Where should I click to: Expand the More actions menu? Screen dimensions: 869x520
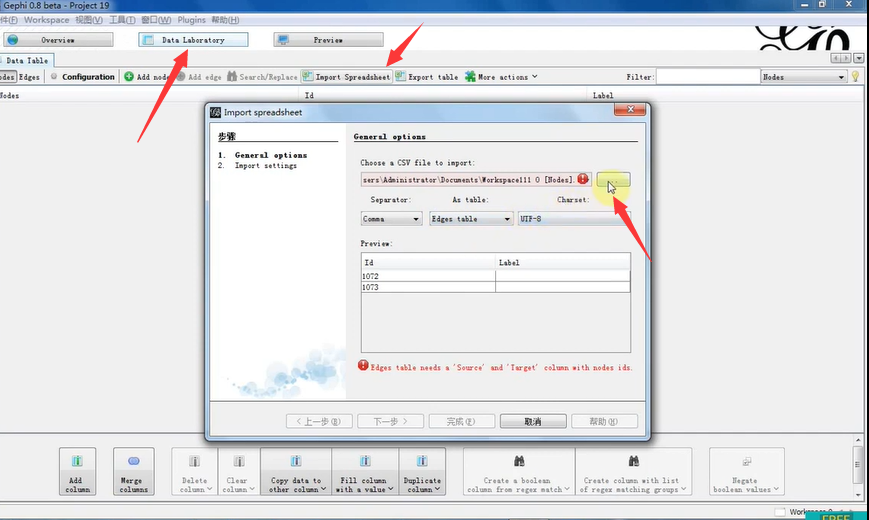pyautogui.click(x=501, y=77)
